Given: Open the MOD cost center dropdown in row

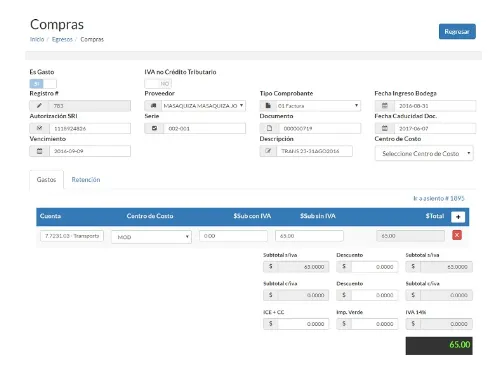Looking at the screenshot, I should point(151,237).
